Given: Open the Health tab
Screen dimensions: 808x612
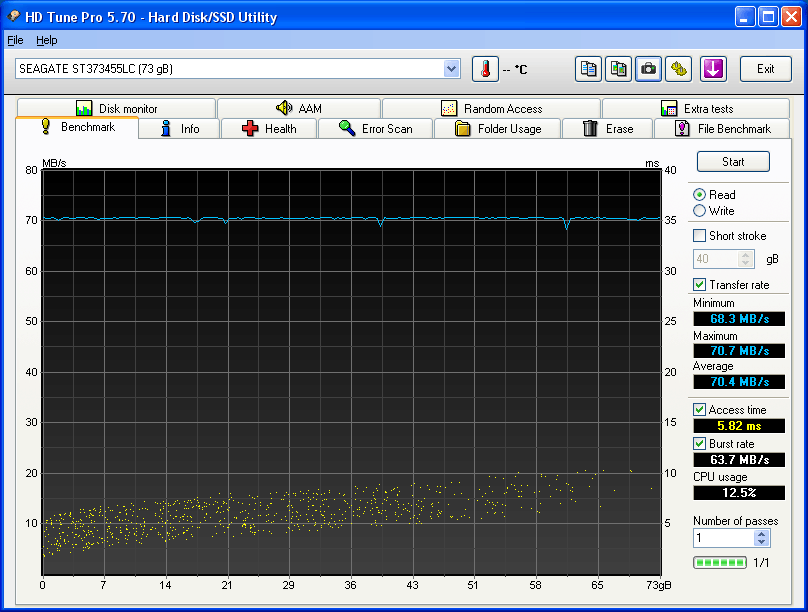Looking at the screenshot, I should pyautogui.click(x=268, y=129).
